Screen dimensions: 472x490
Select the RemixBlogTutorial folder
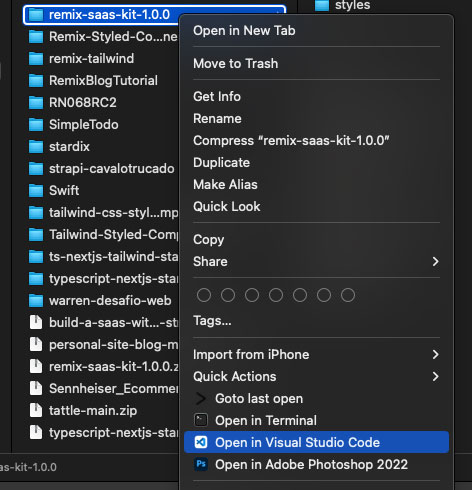click(x=93, y=81)
